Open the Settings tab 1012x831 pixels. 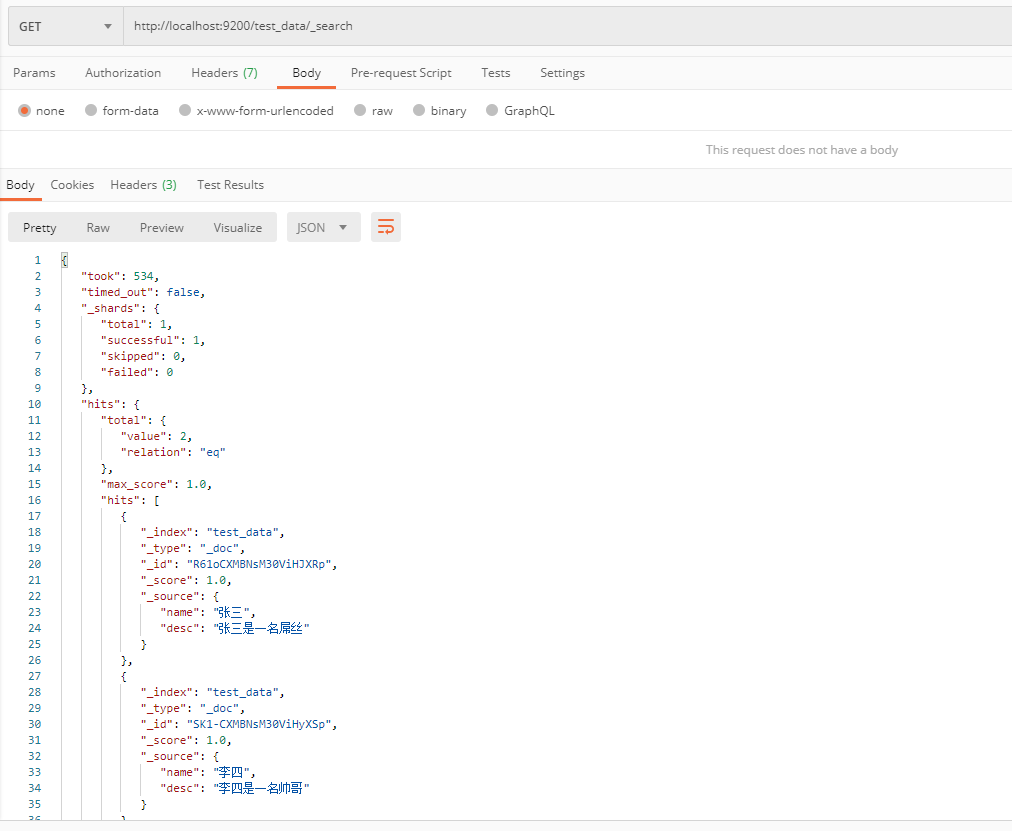click(562, 73)
